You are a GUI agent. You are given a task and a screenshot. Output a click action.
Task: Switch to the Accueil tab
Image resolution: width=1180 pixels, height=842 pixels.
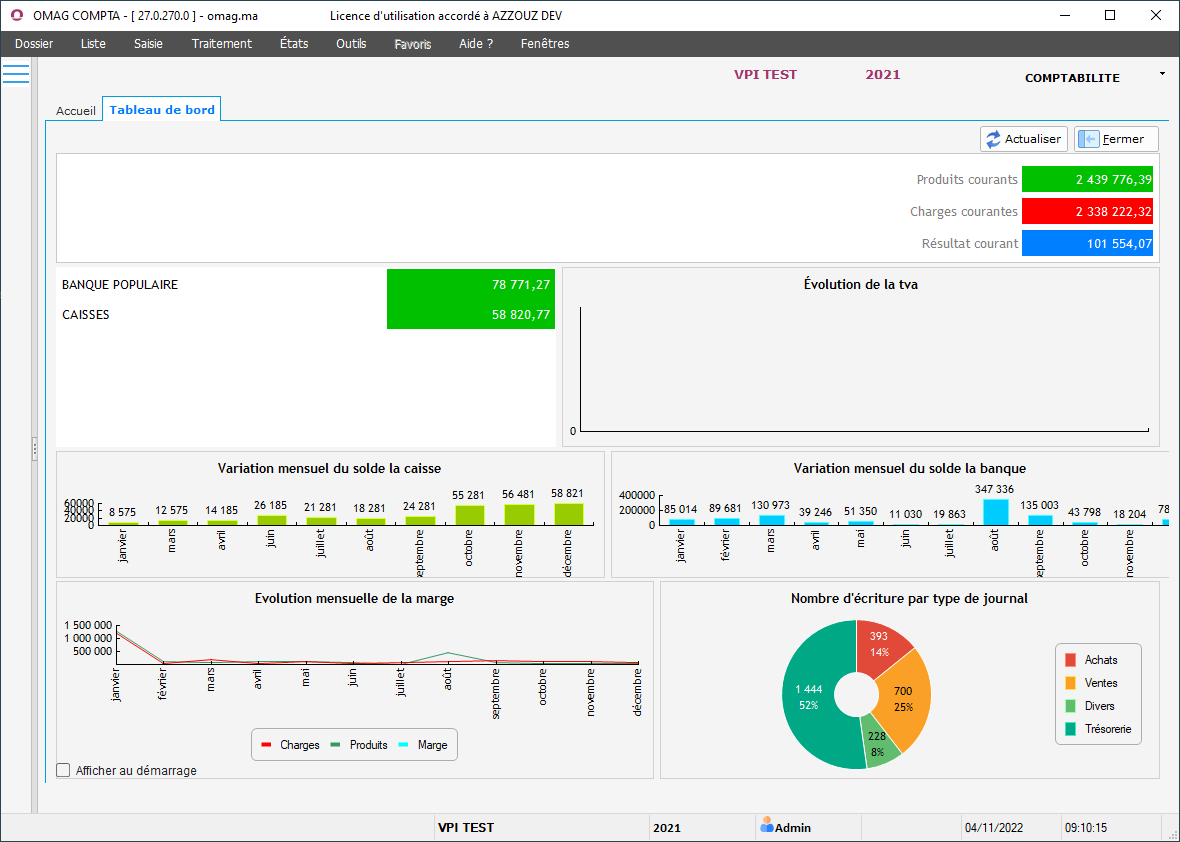75,111
